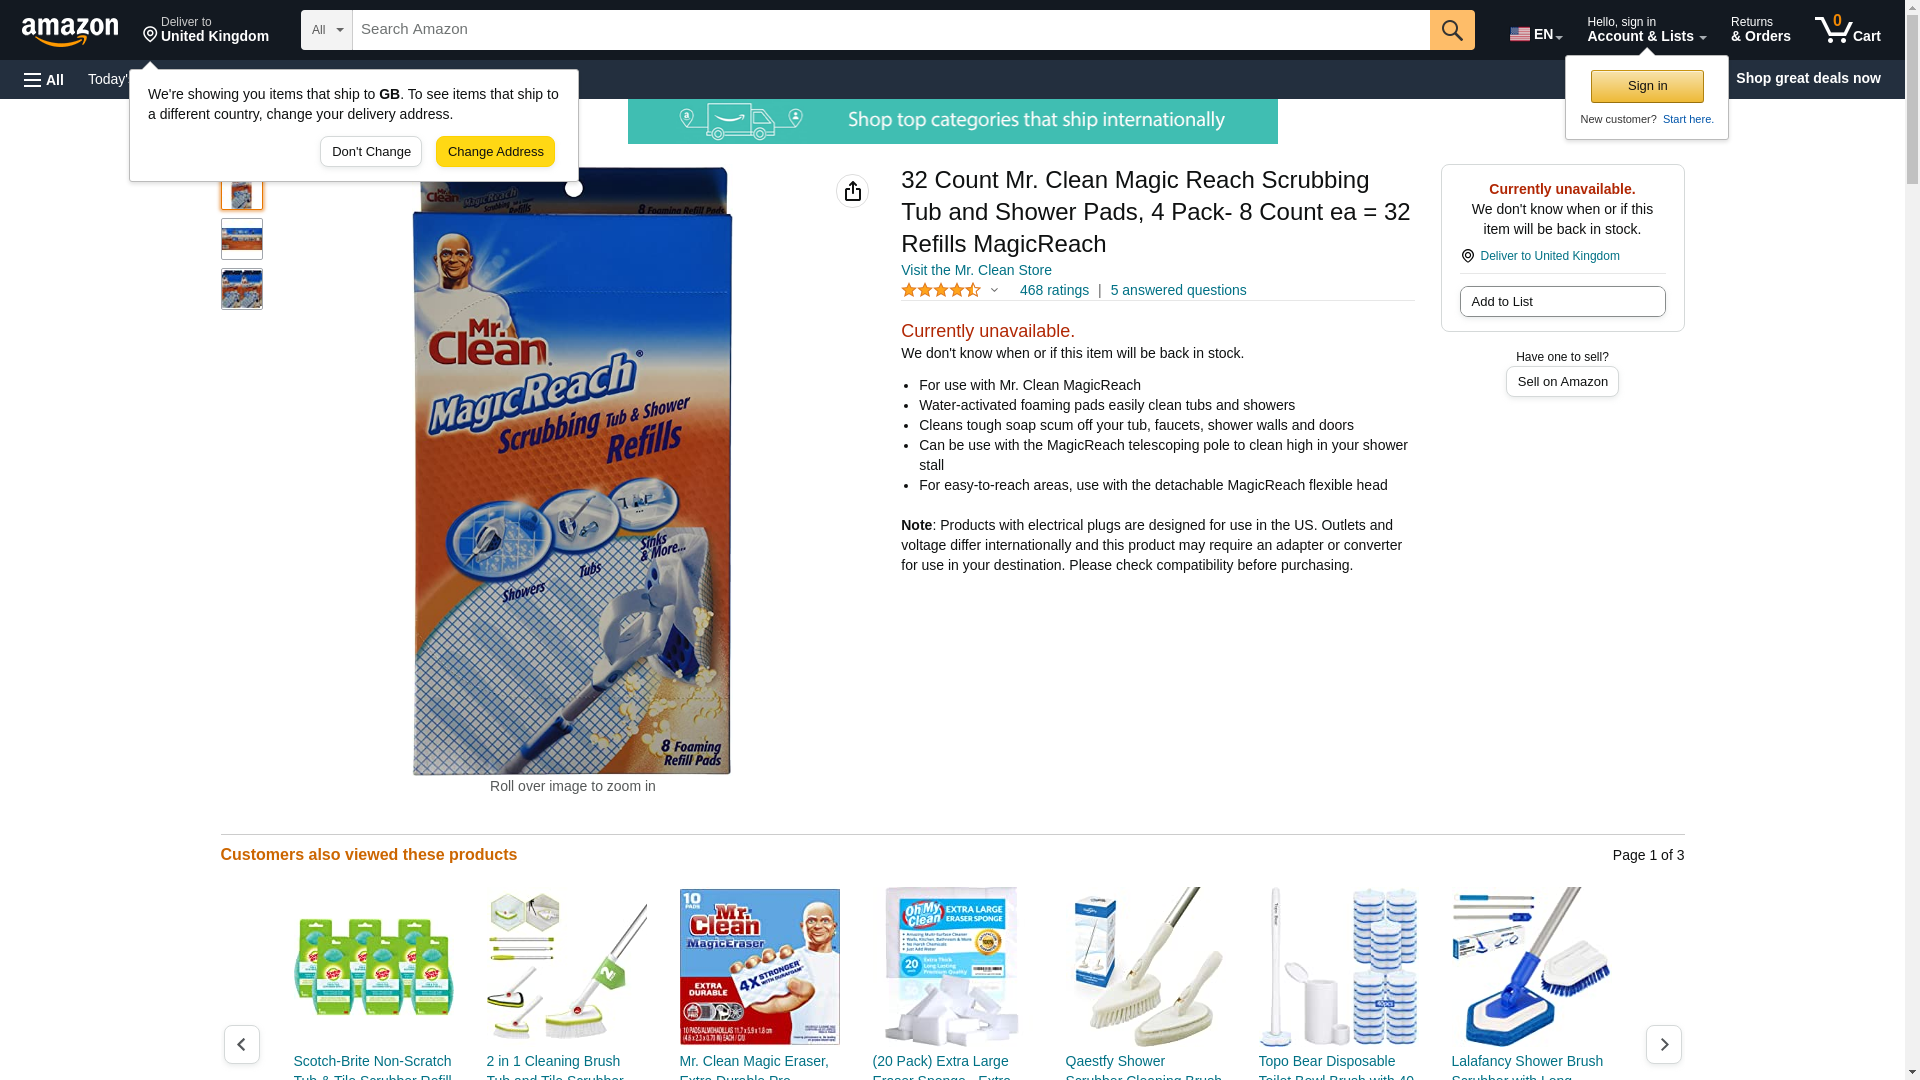1920x1080 pixels.
Task: Go to previous carousel page arrow
Action: [x=242, y=1044]
